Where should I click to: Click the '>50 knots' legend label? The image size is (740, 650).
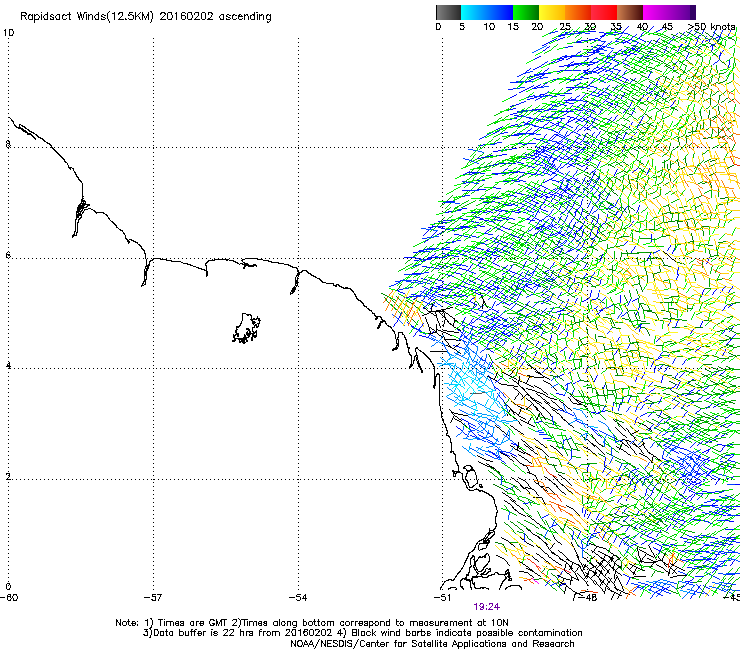point(712,26)
